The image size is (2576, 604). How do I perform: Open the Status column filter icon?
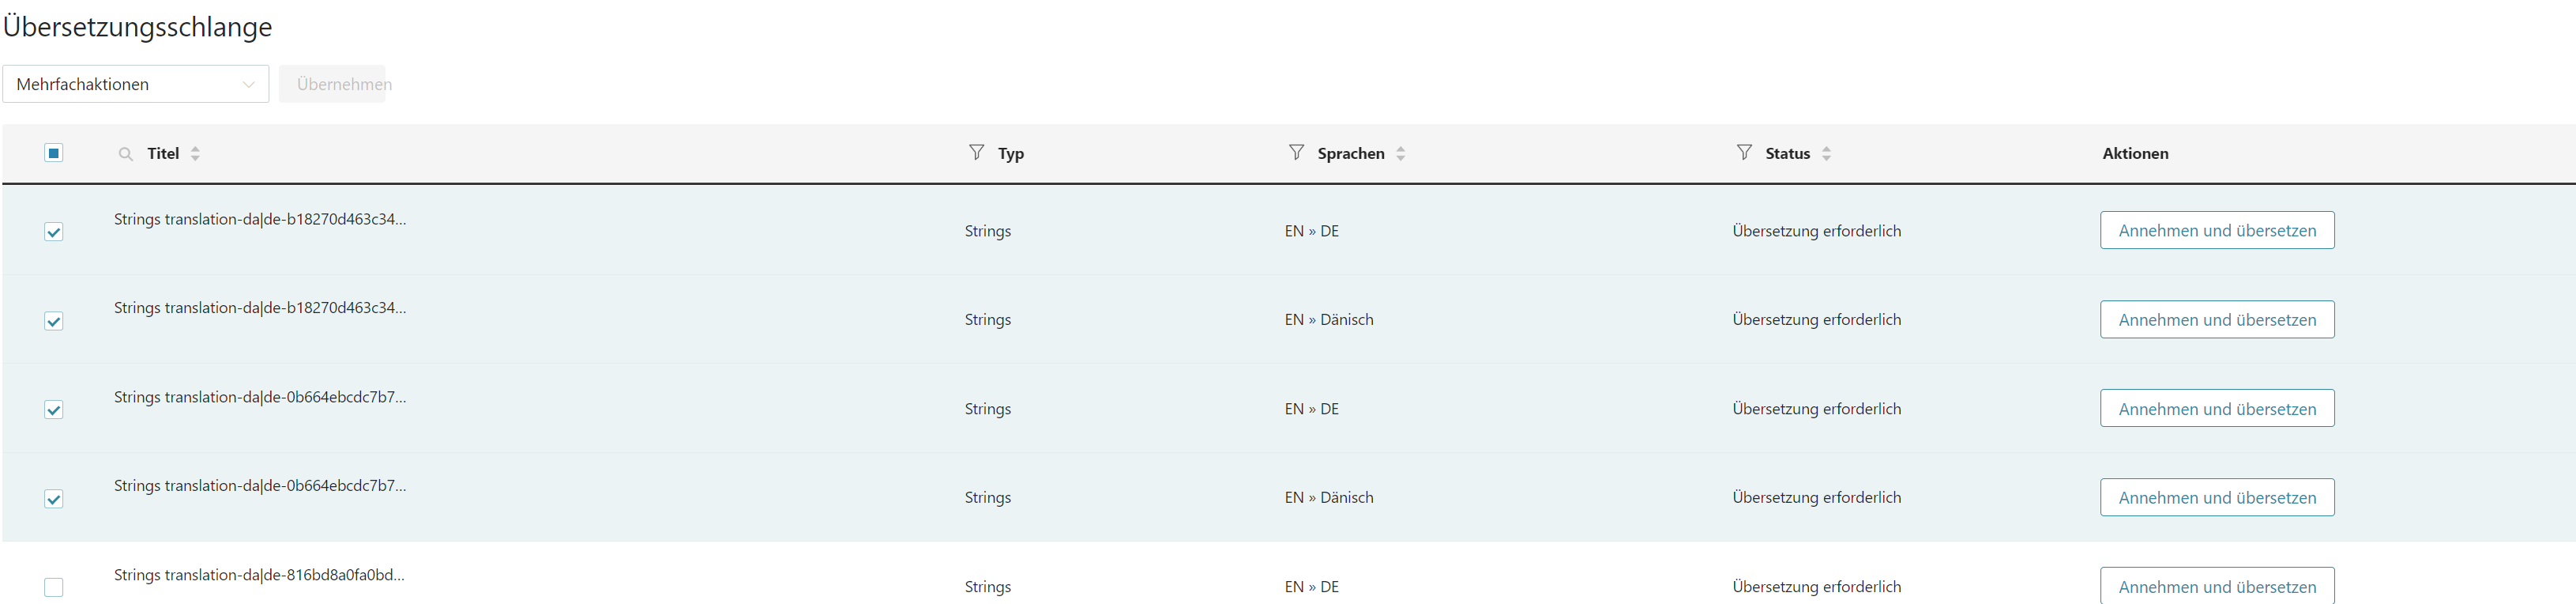click(1744, 152)
